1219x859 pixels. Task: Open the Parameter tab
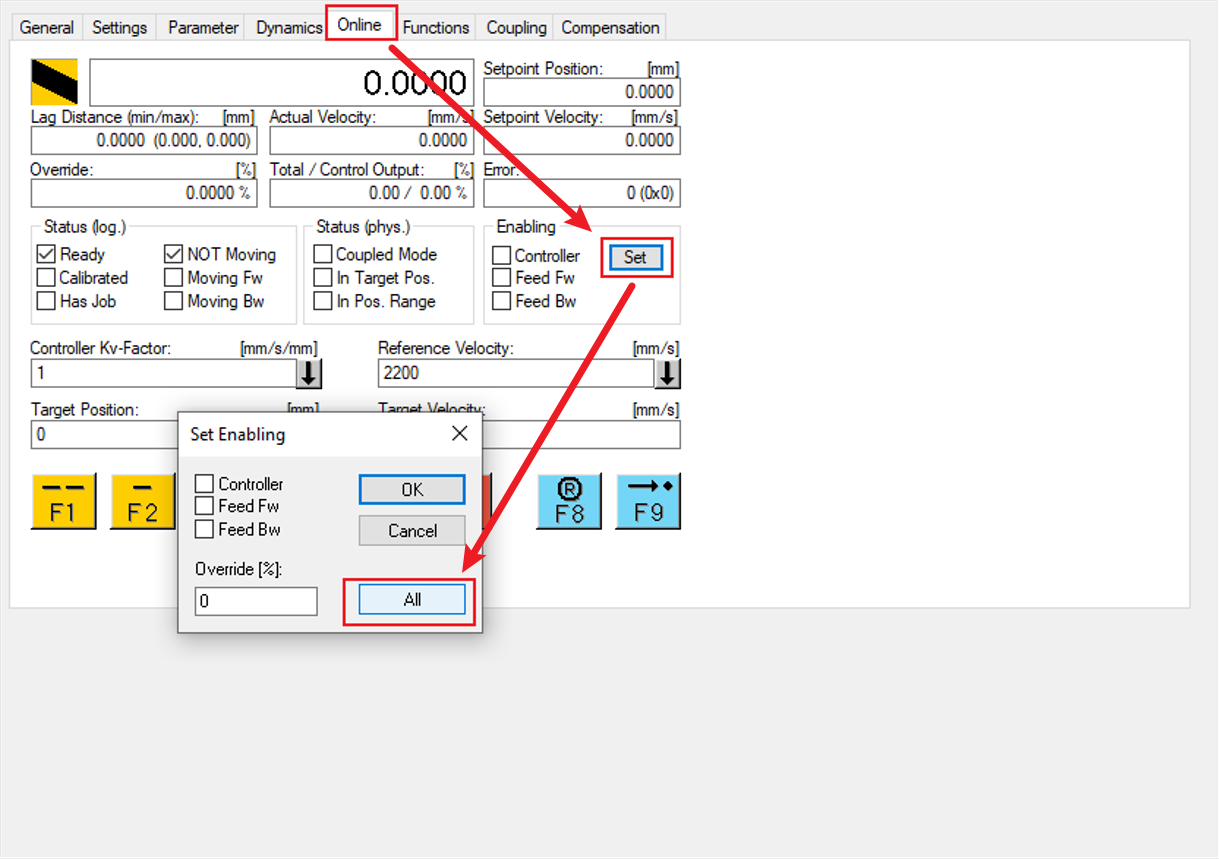coord(203,27)
